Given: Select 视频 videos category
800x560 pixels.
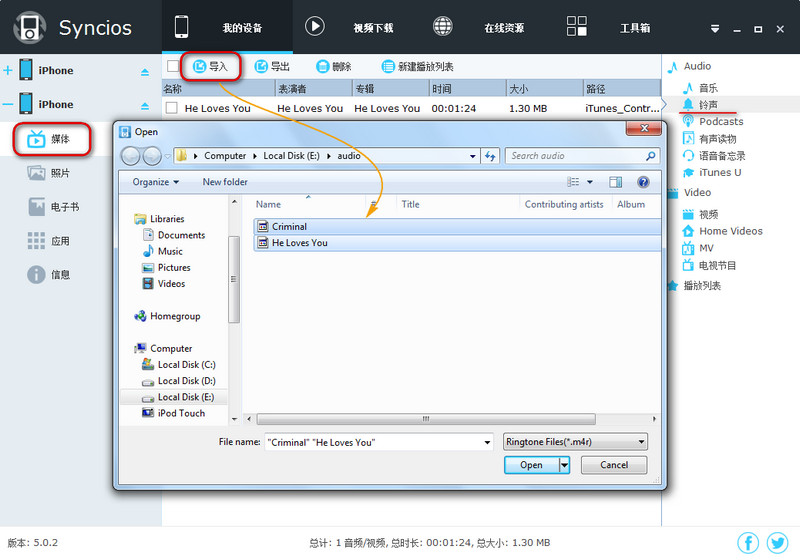Looking at the screenshot, I should tap(701, 214).
